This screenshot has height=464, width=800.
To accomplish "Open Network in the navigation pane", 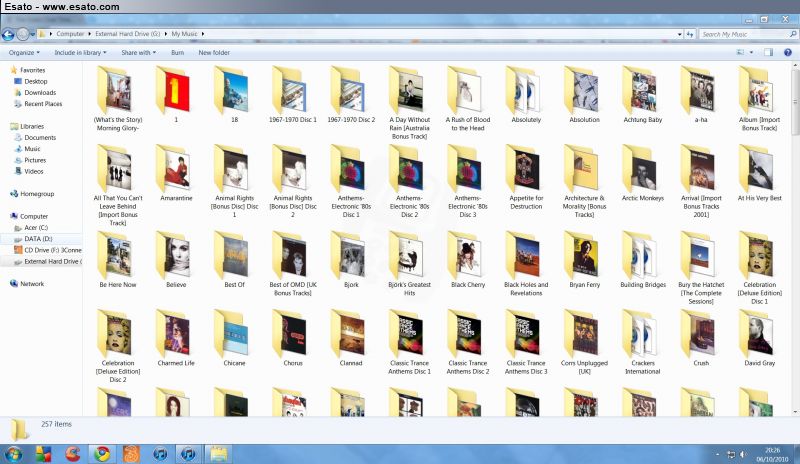I will tap(32, 283).
